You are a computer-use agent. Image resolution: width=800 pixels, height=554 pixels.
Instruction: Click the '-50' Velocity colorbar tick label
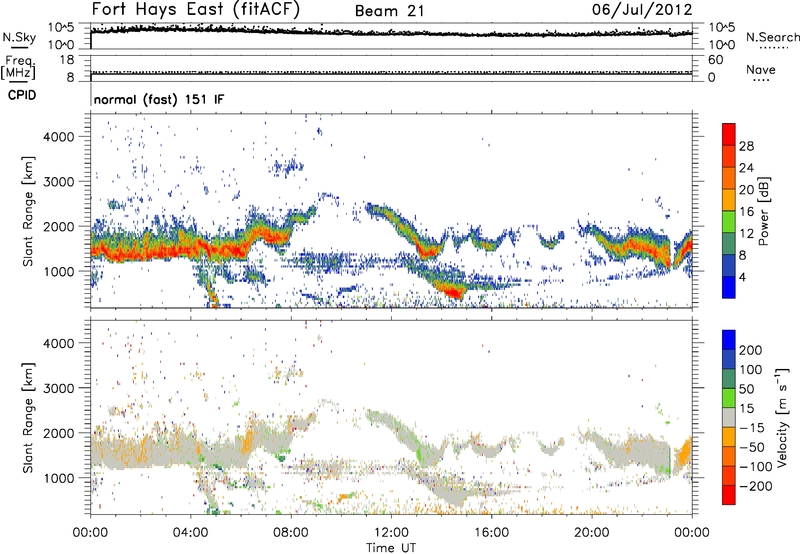click(752, 447)
